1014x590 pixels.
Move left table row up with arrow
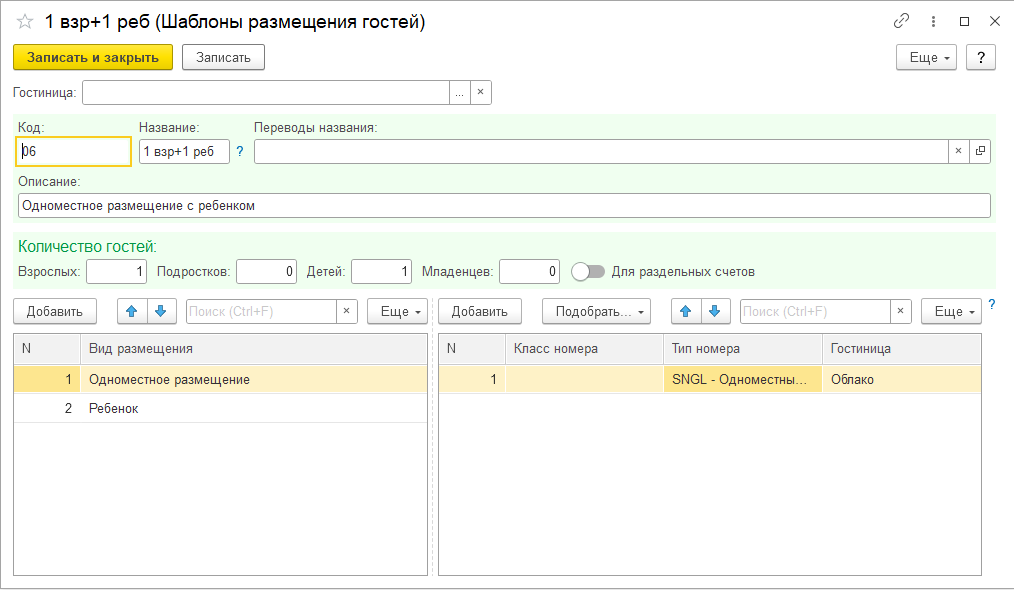tap(132, 311)
